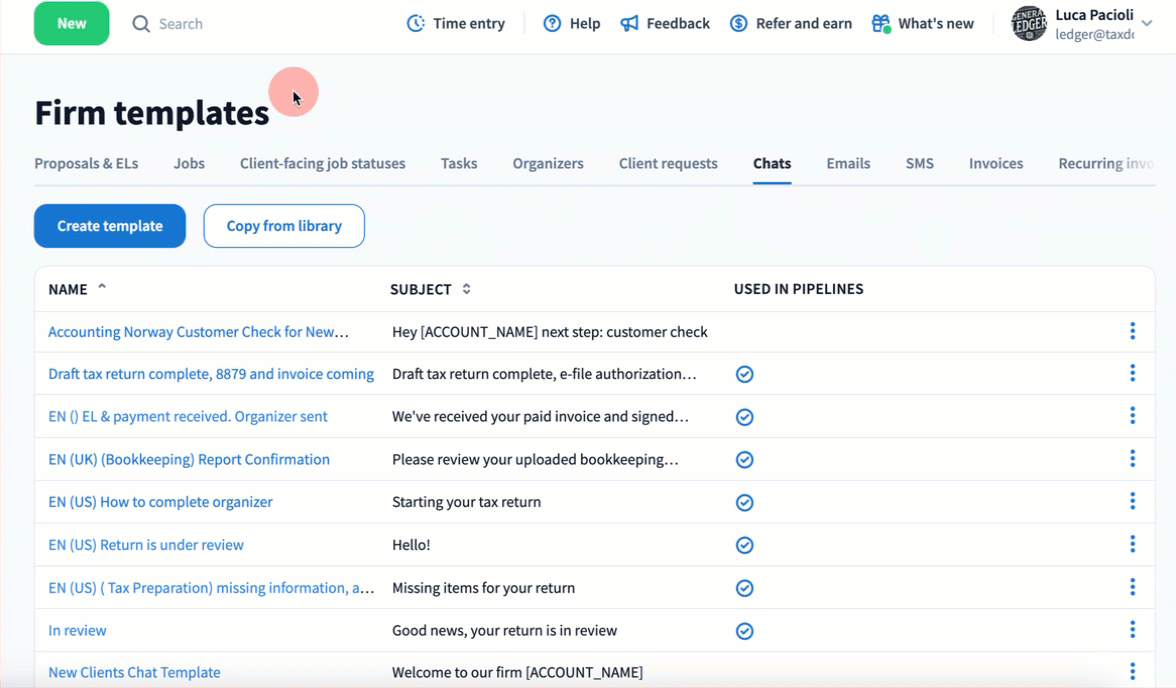Screen dimensions: 1176x688
Task: Click the Create template button
Action: [x=110, y=226]
